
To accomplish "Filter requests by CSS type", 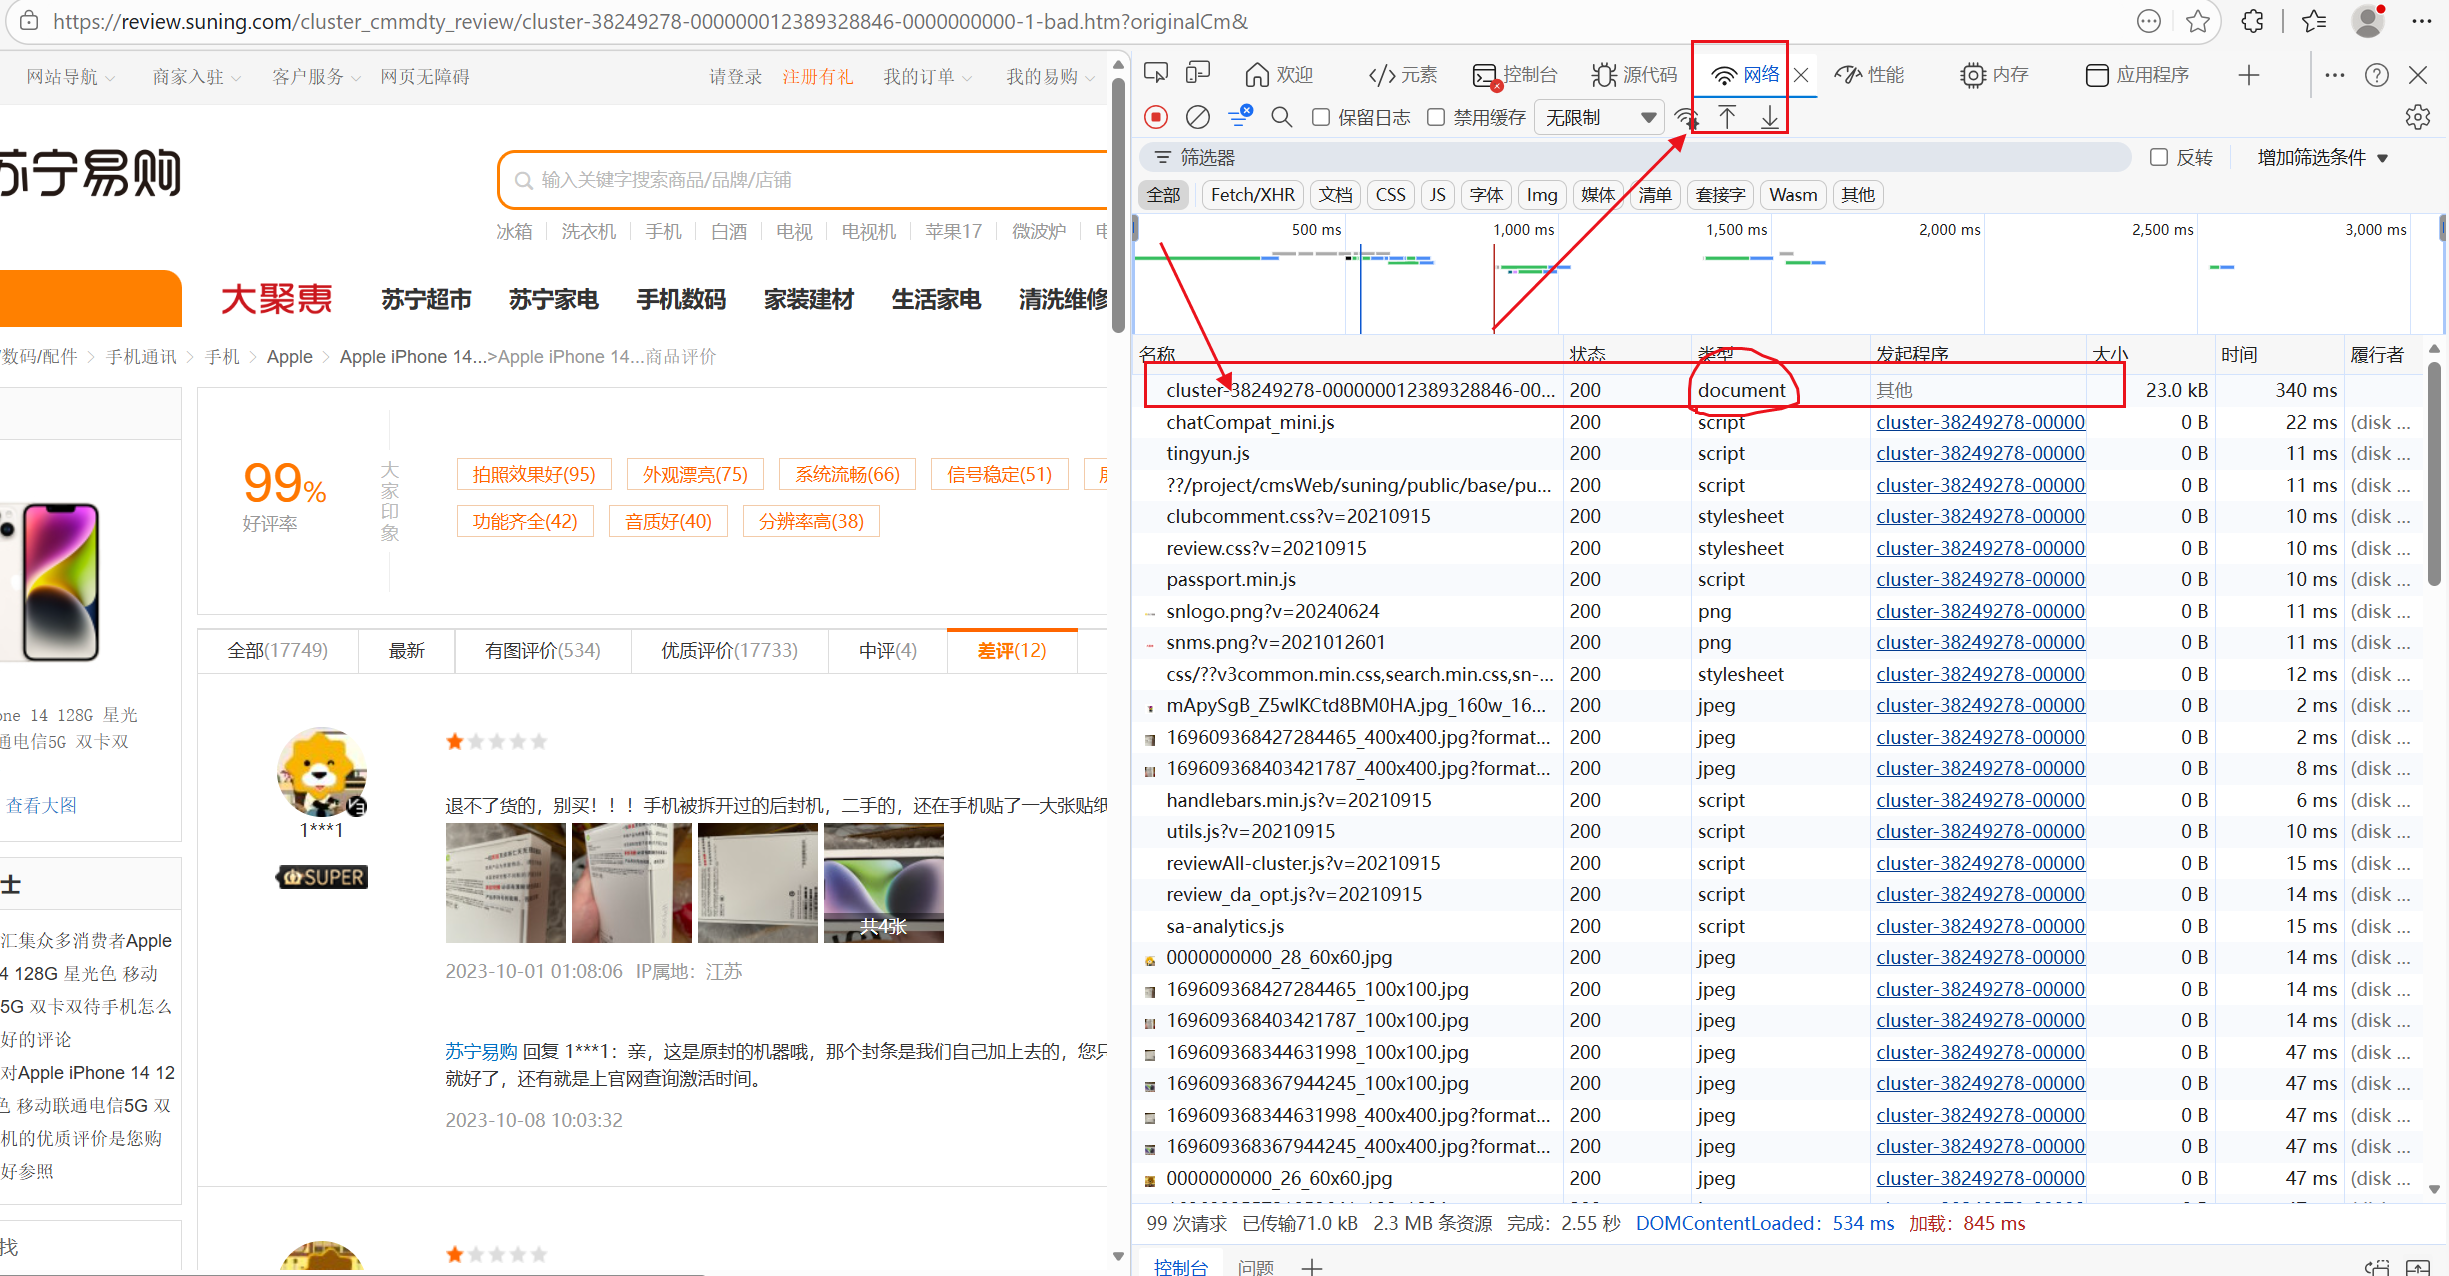I will (1390, 195).
